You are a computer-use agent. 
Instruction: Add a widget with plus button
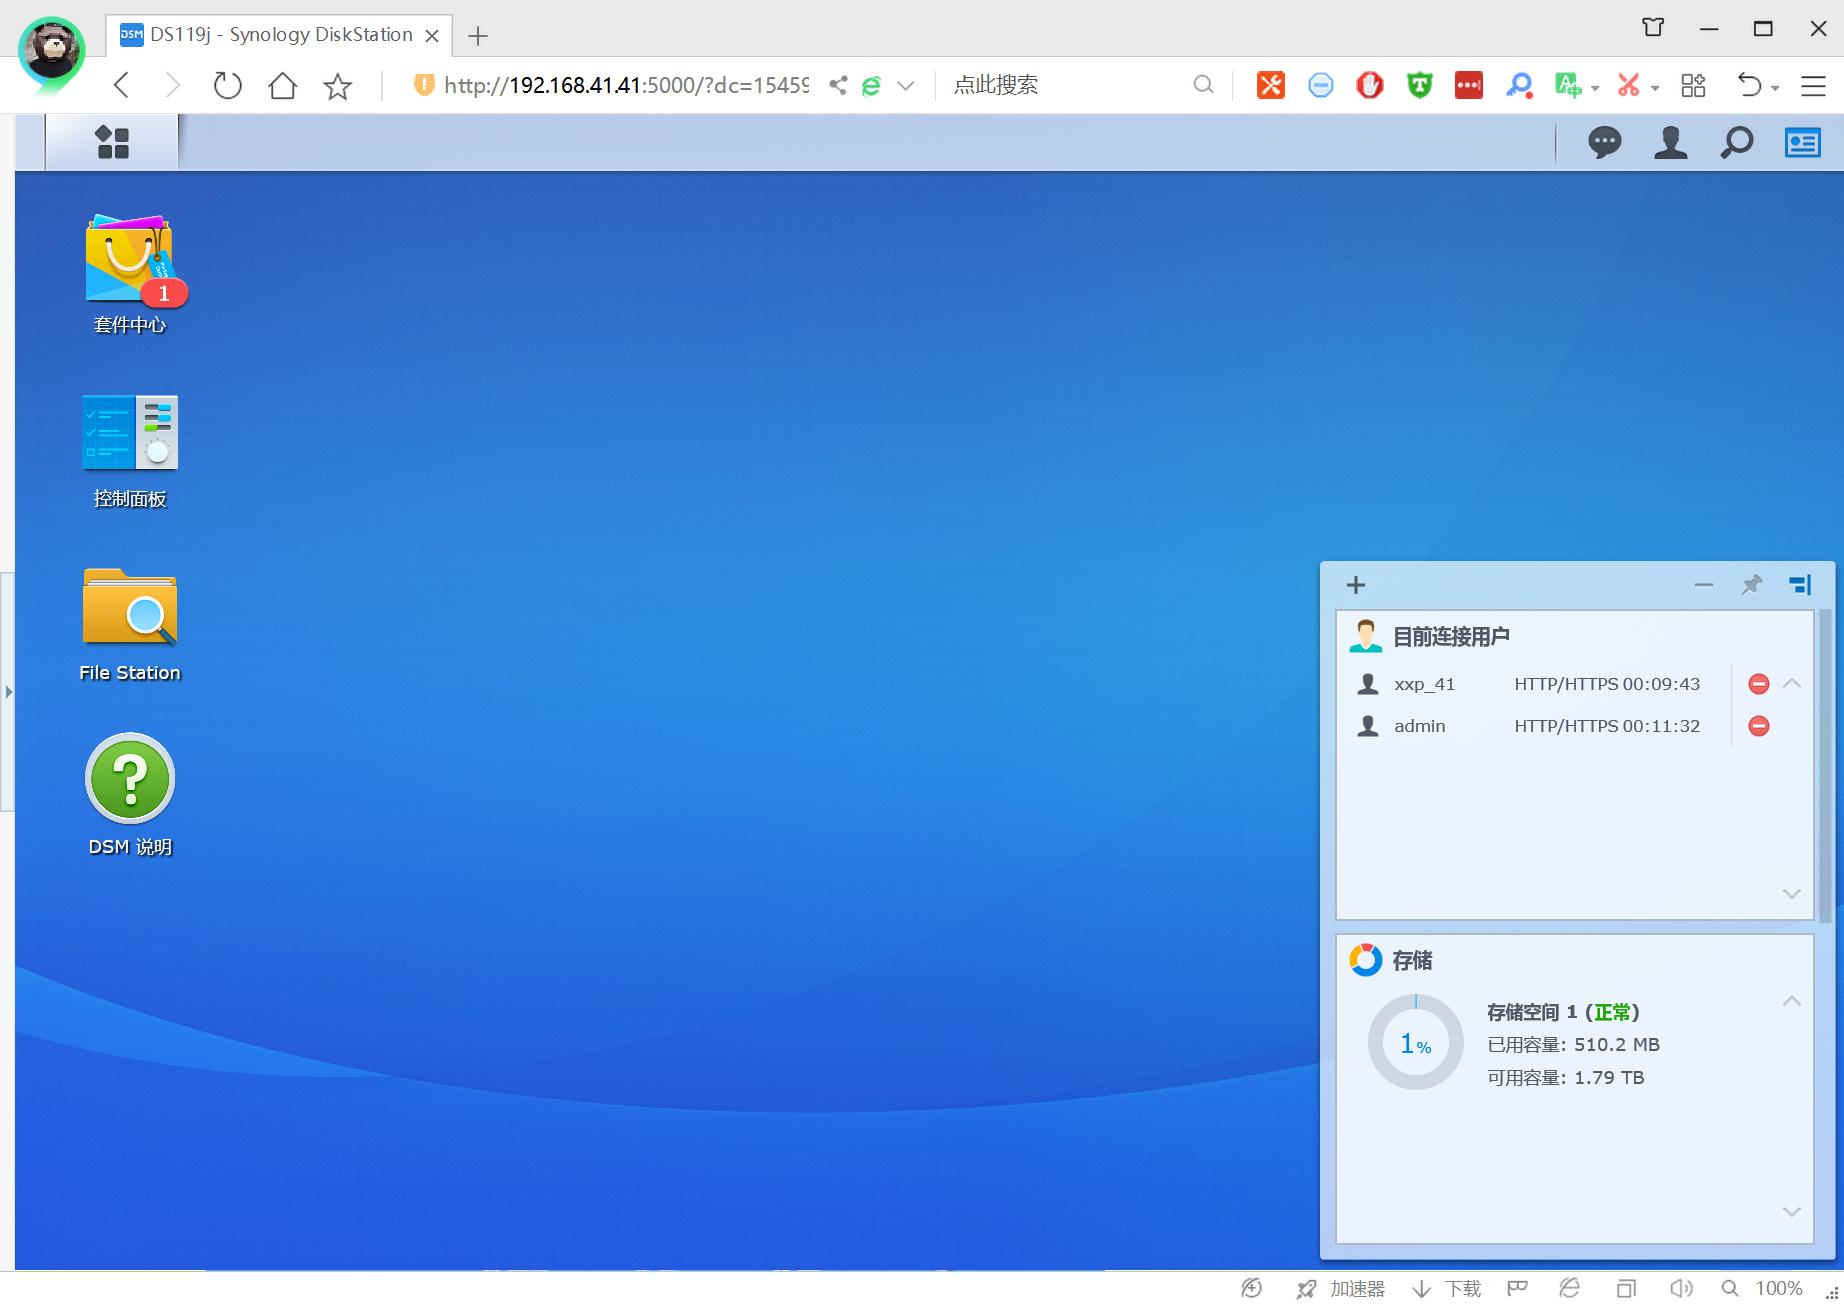(1355, 585)
